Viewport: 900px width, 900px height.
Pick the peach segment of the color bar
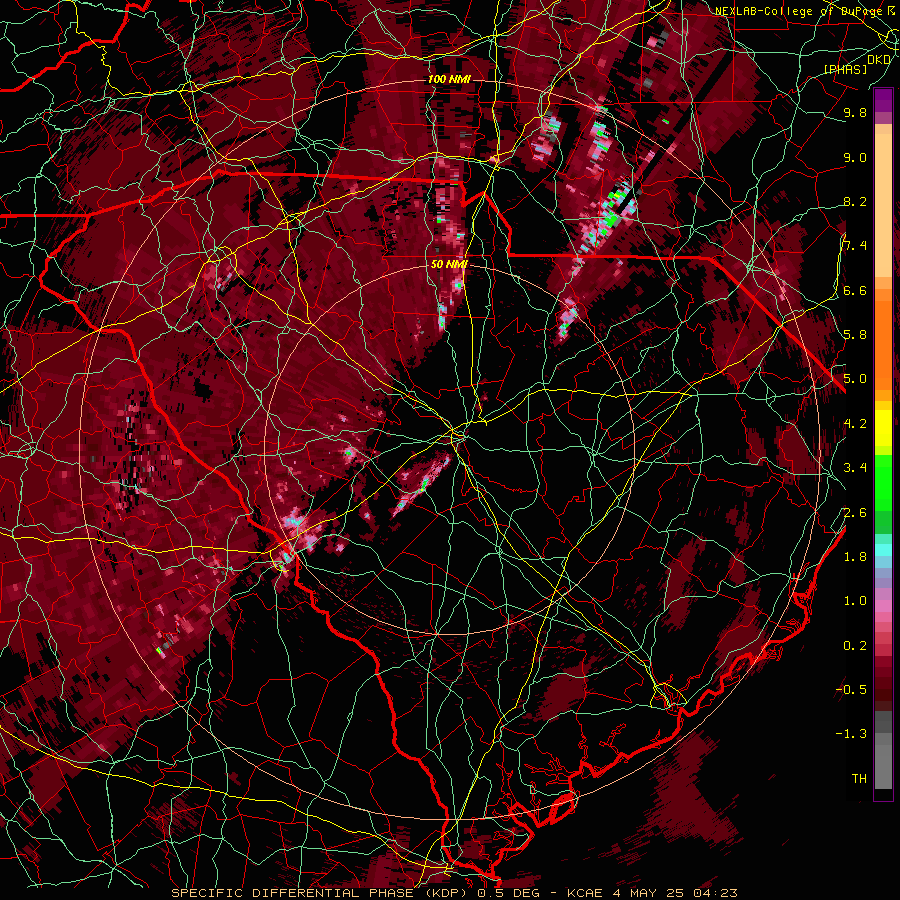(883, 205)
